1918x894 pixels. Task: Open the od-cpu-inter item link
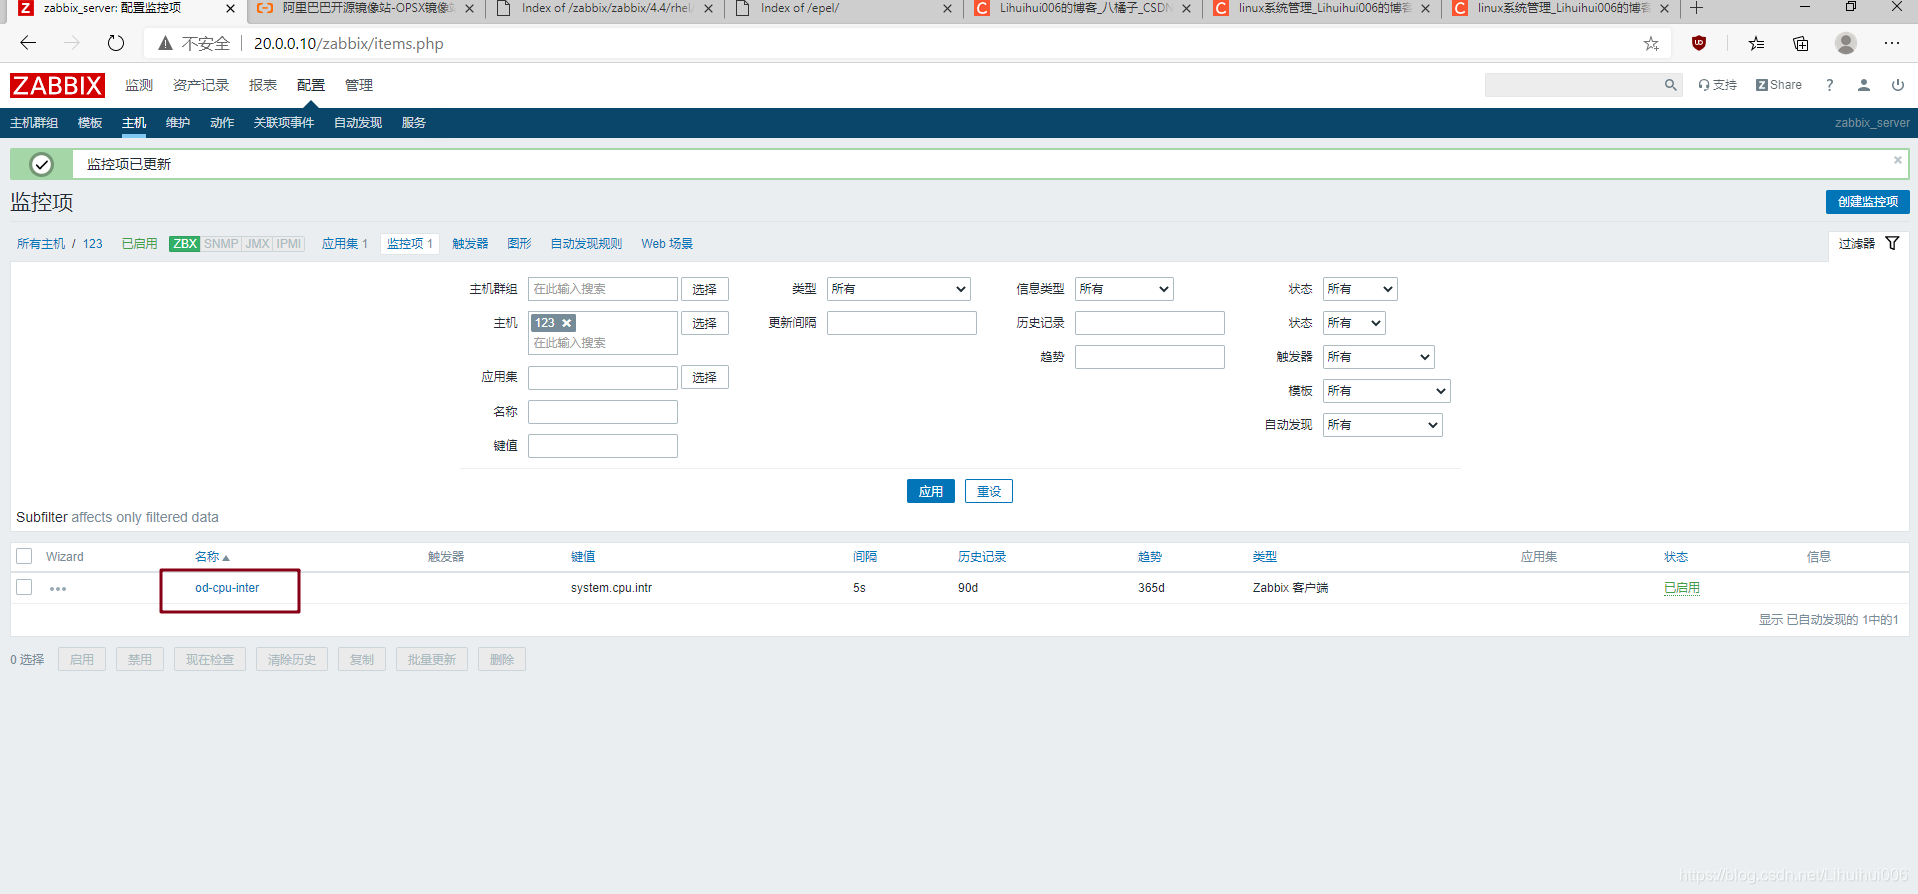click(227, 588)
